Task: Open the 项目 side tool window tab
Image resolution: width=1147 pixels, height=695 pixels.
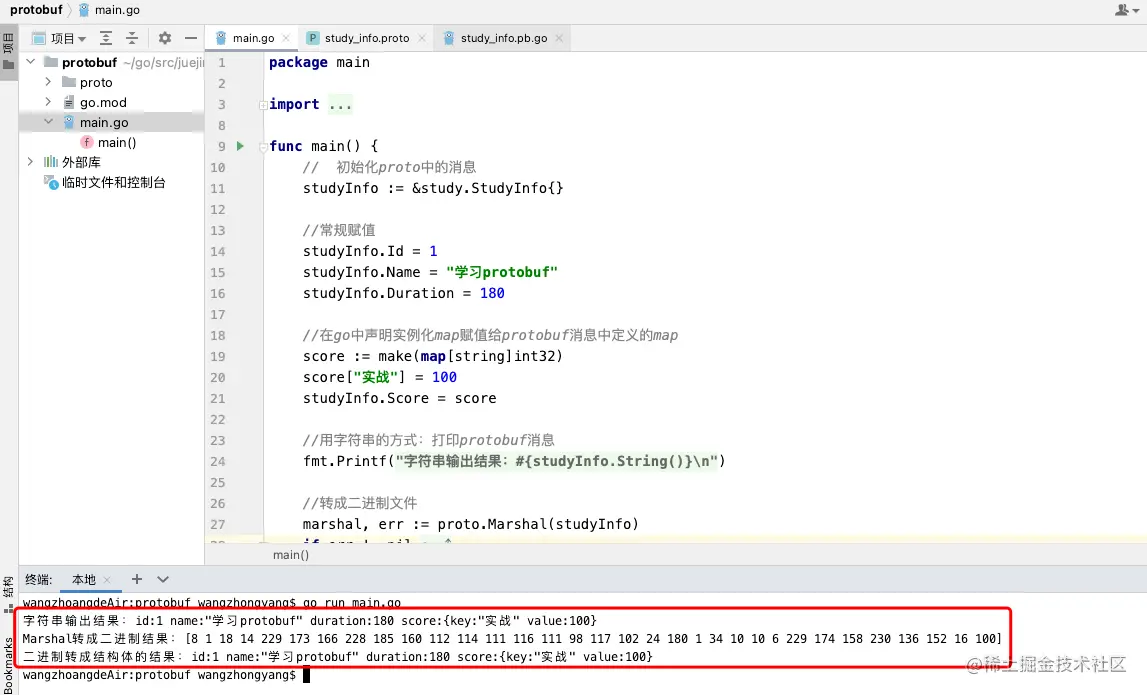Action: pyautogui.click(x=8, y=50)
